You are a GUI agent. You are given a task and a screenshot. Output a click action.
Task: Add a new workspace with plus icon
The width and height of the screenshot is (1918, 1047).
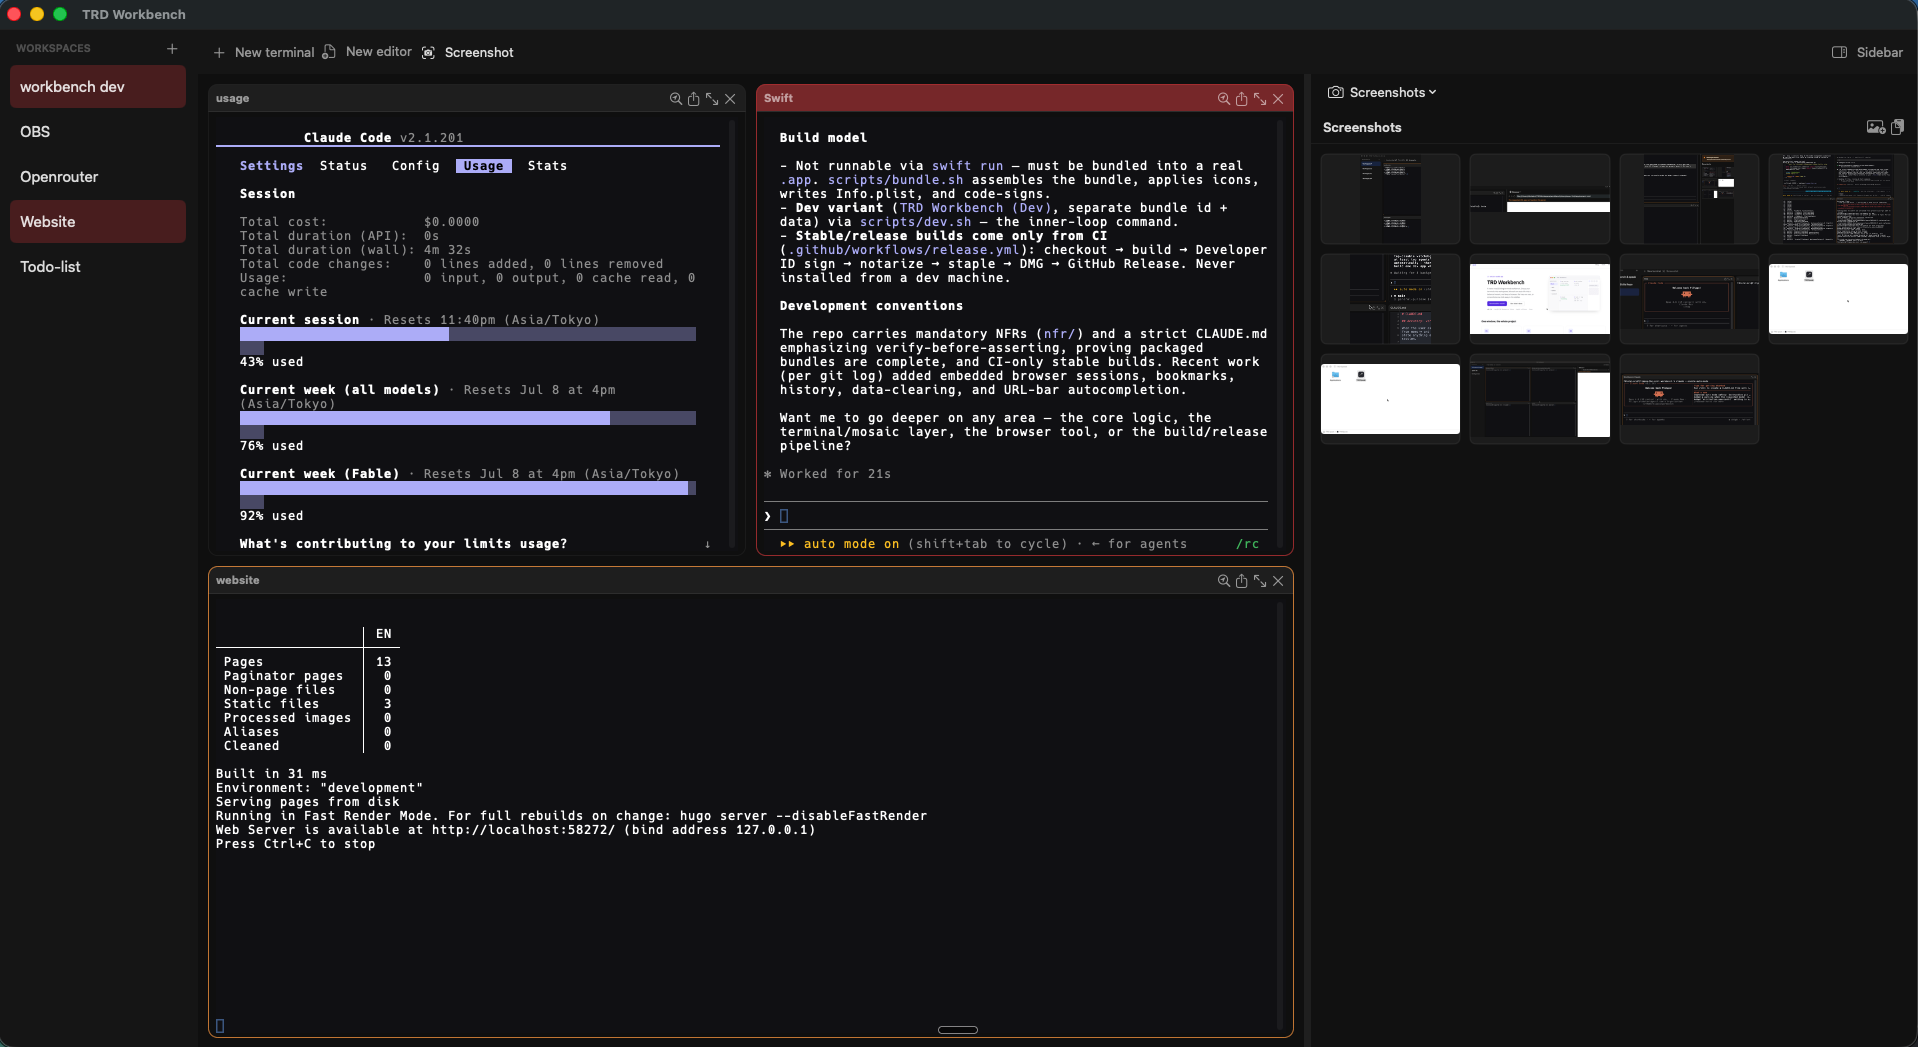(x=172, y=48)
